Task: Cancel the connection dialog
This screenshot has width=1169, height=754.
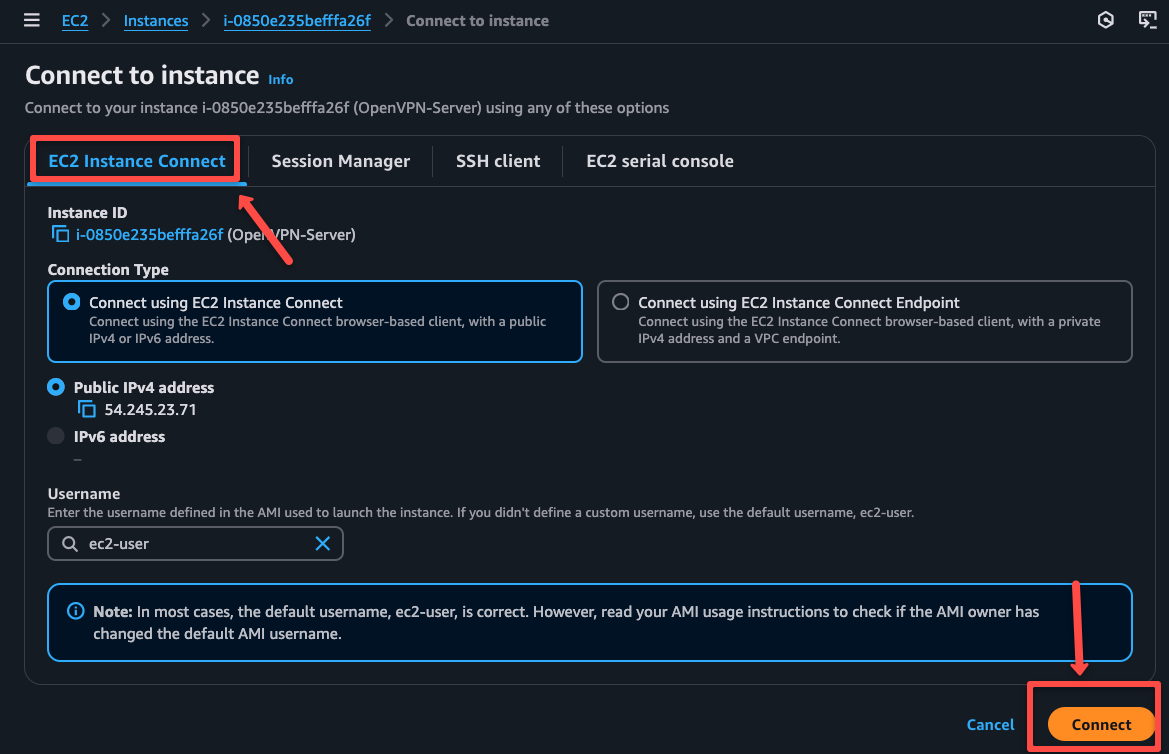Action: click(x=989, y=724)
